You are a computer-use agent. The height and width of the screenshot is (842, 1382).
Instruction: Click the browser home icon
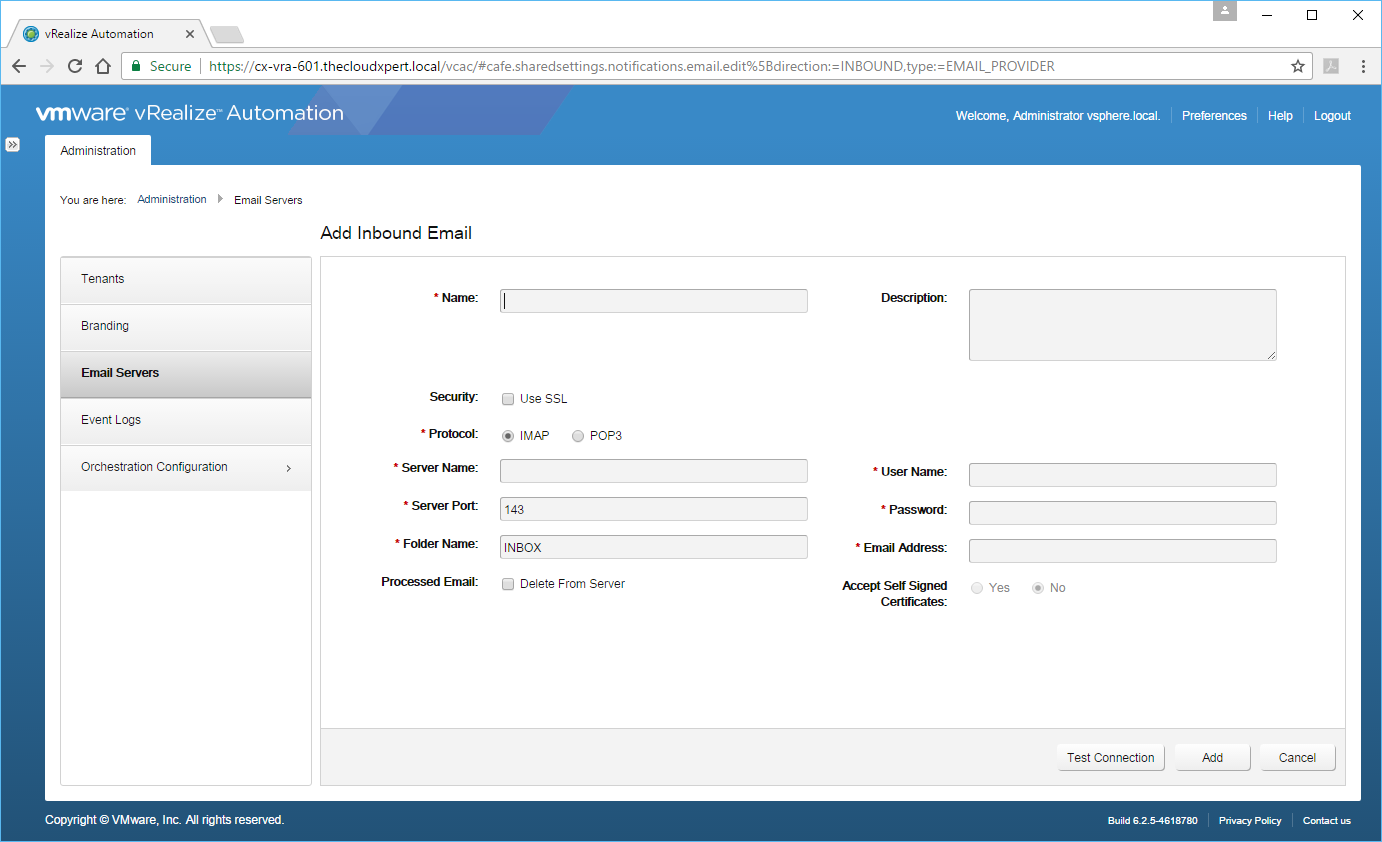tap(102, 66)
